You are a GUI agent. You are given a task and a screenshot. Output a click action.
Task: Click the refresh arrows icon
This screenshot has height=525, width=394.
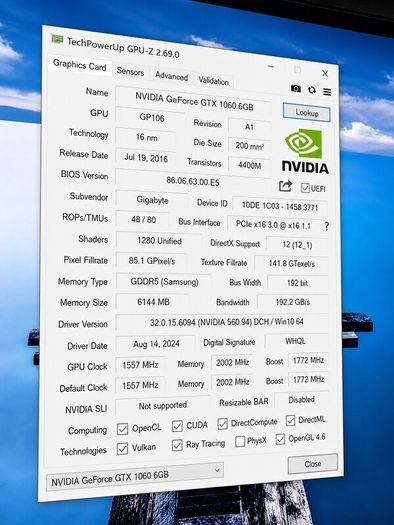[x=312, y=90]
